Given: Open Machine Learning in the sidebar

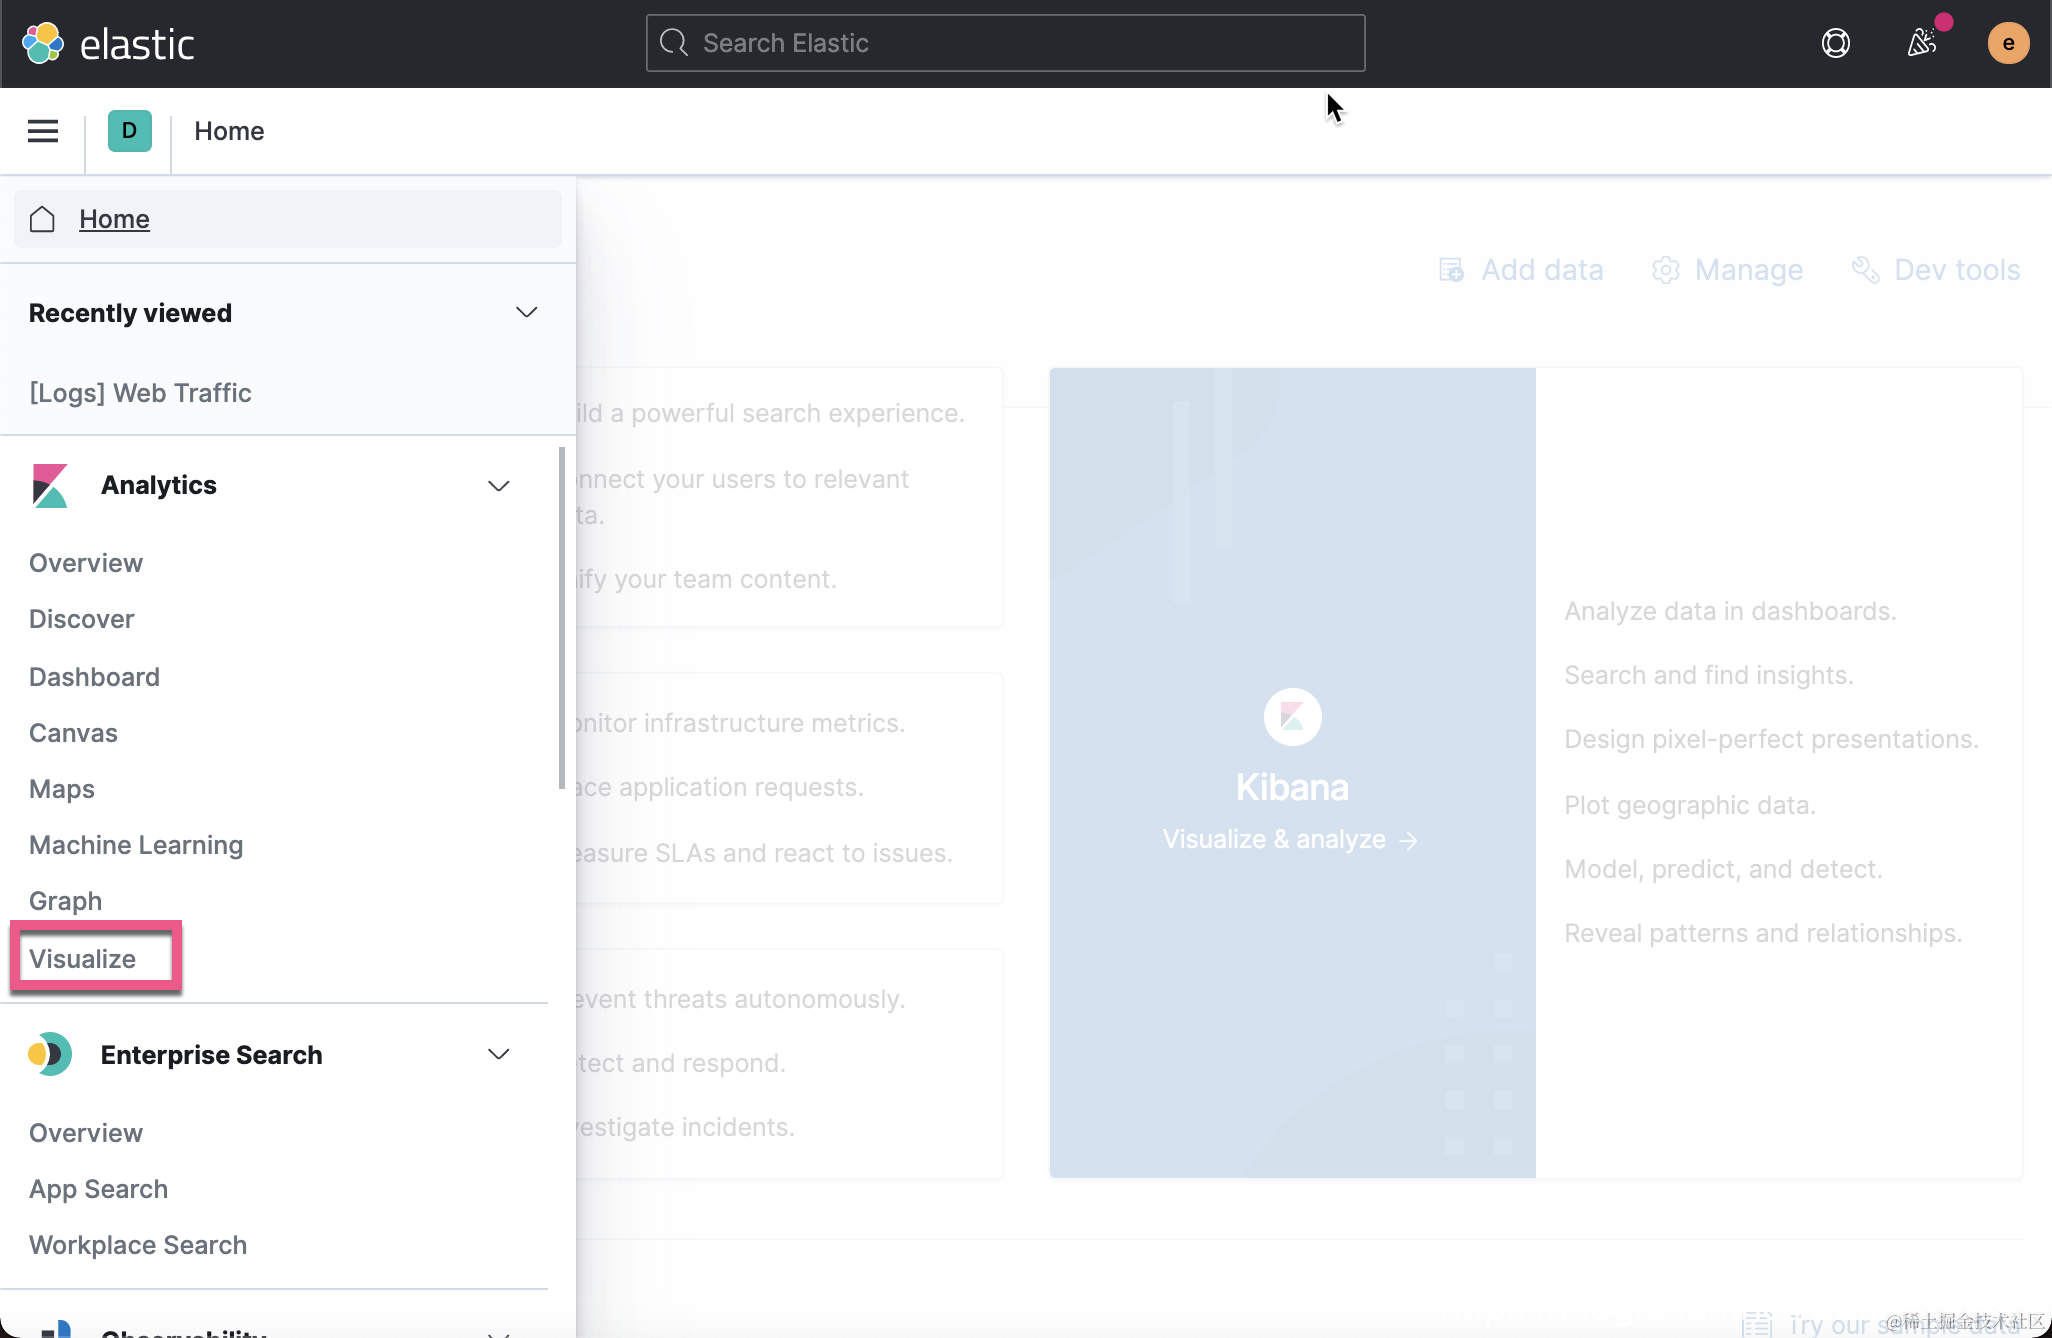Looking at the screenshot, I should tap(136, 845).
